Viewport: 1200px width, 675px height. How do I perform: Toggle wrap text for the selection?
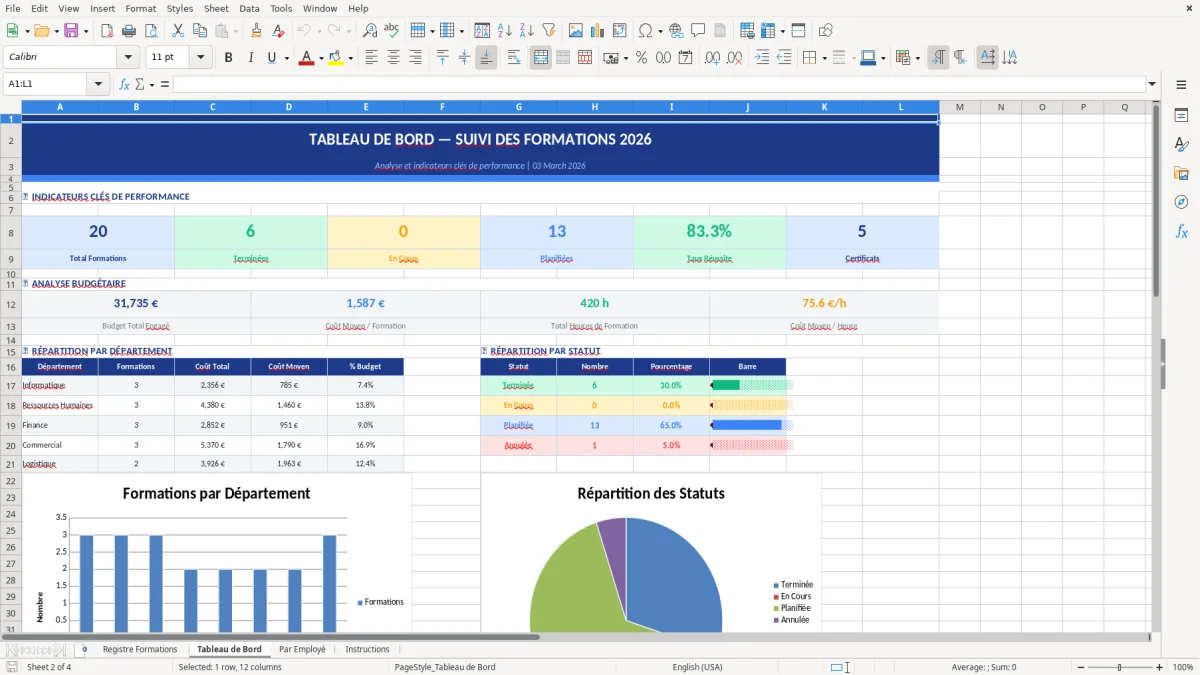(x=513, y=57)
